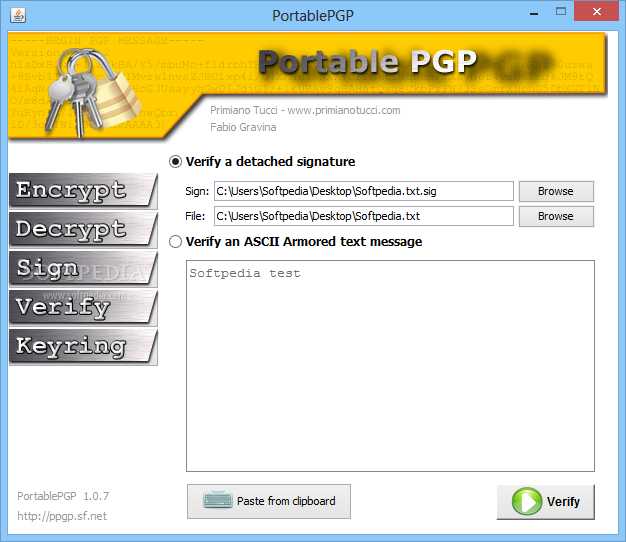Click the File path input field
The height and width of the screenshot is (542, 626).
pos(364,216)
